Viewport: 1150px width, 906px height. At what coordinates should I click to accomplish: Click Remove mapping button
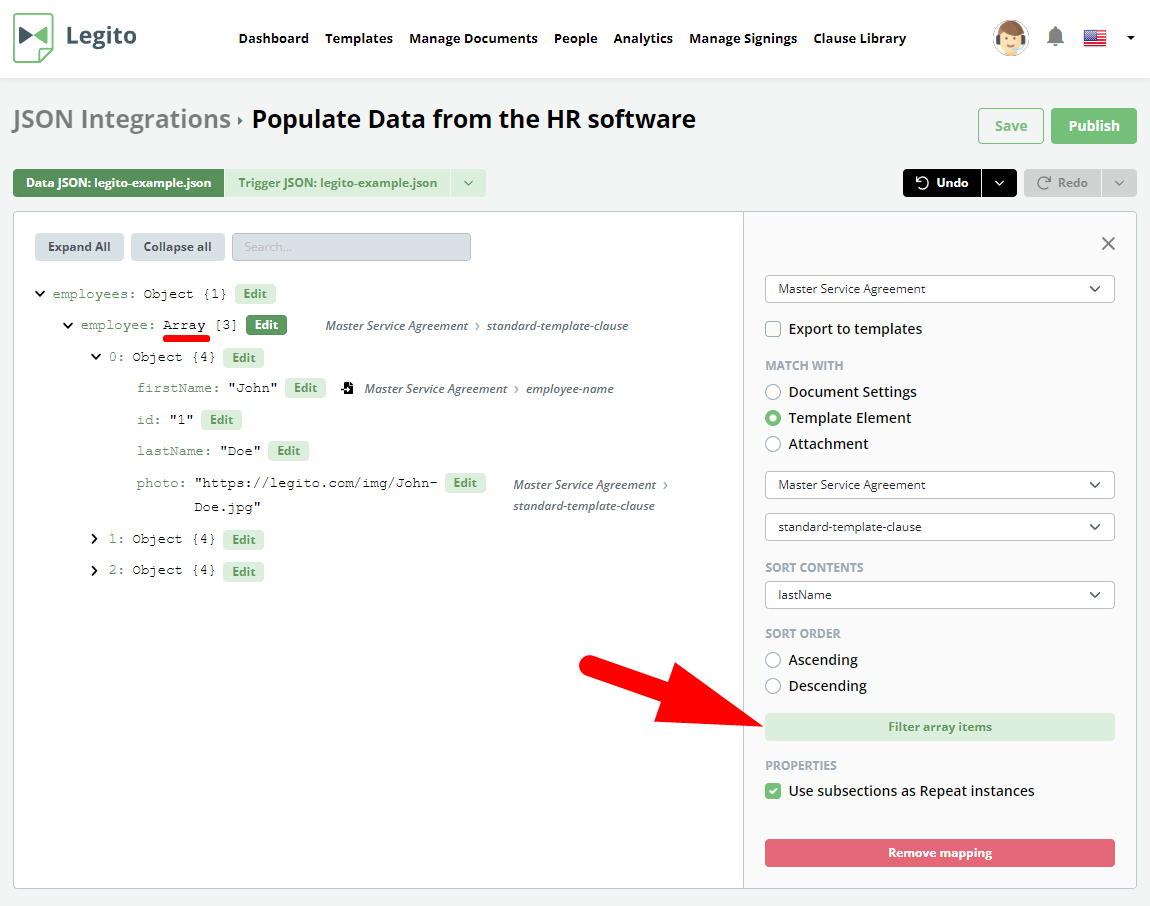pyautogui.click(x=940, y=852)
